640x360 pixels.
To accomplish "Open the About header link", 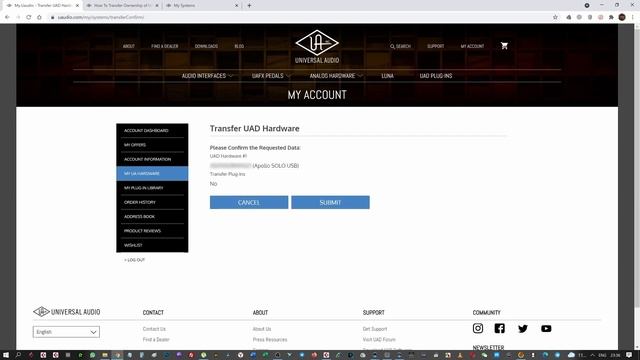I will [129, 46].
